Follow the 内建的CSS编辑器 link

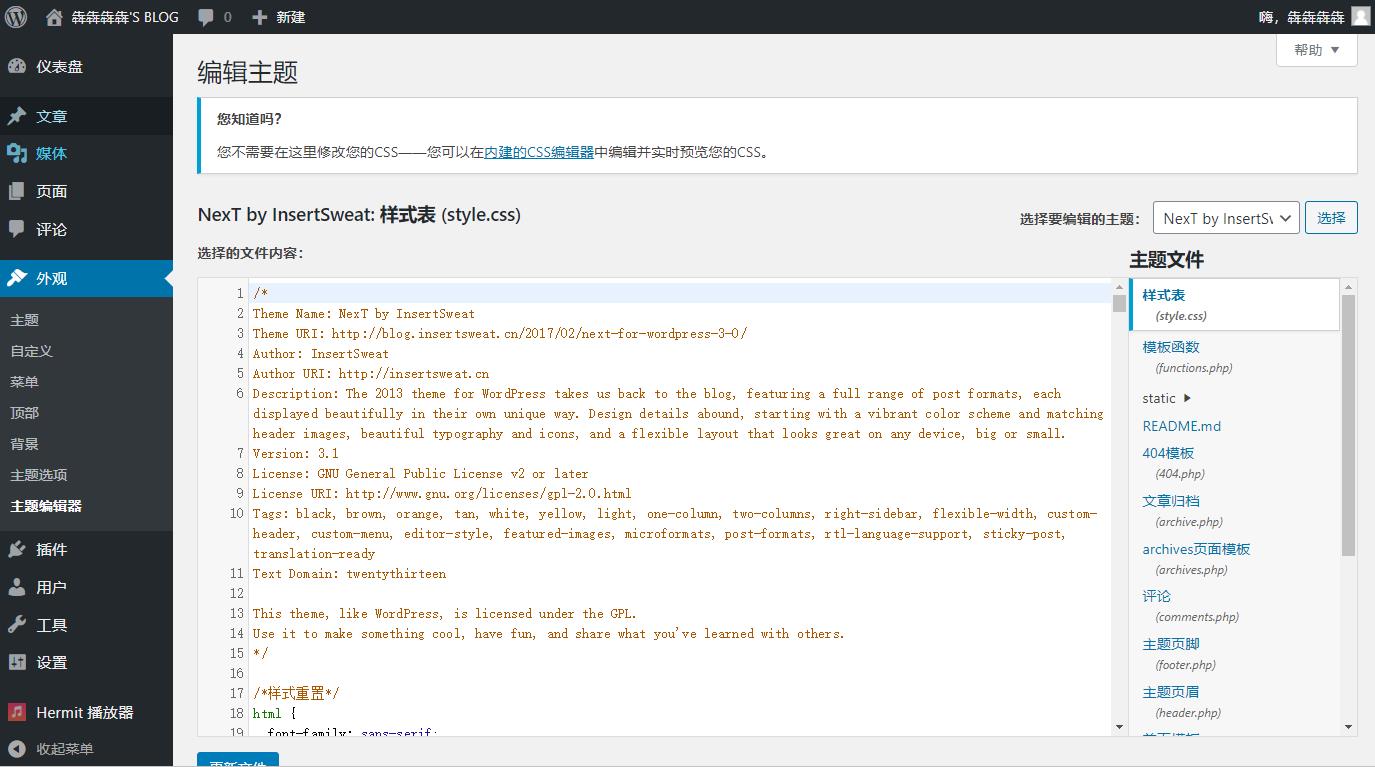pyautogui.click(x=539, y=153)
